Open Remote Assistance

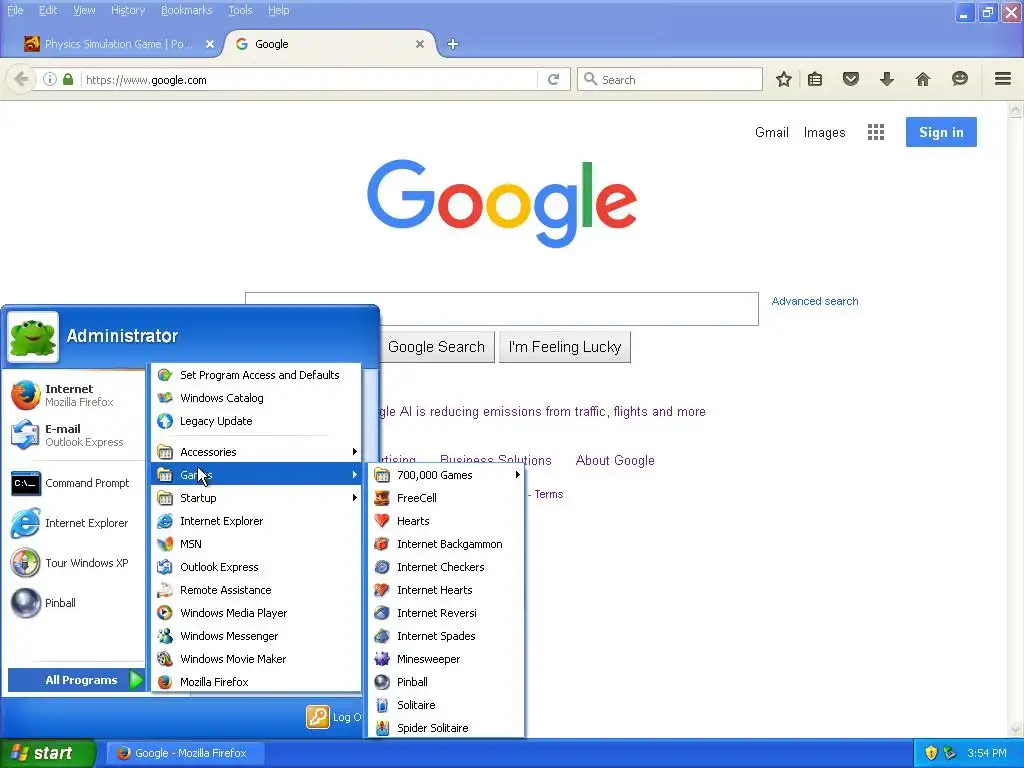(x=256, y=590)
